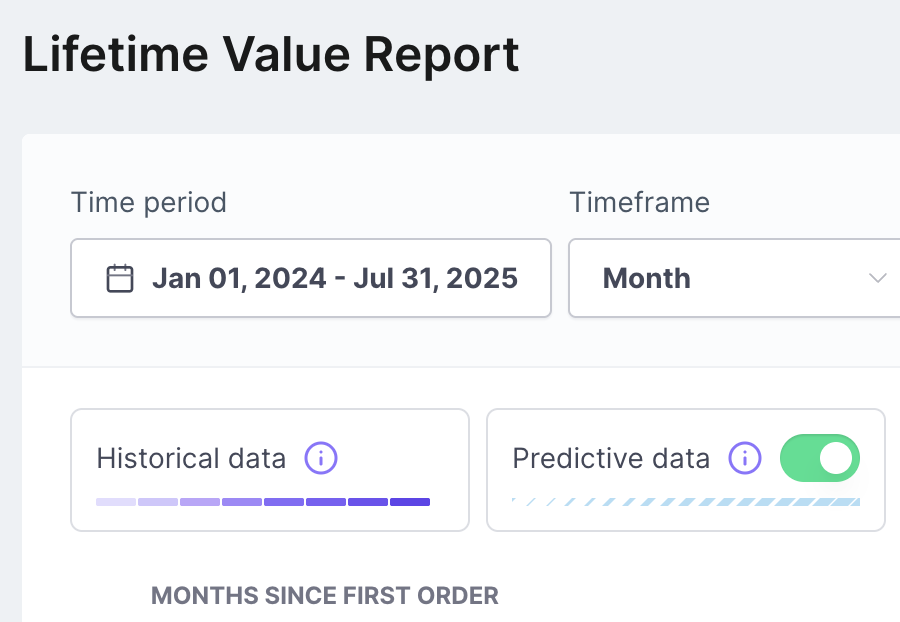The image size is (900, 622).
Task: Click the info icon beside Predictive data
Action: click(x=745, y=459)
